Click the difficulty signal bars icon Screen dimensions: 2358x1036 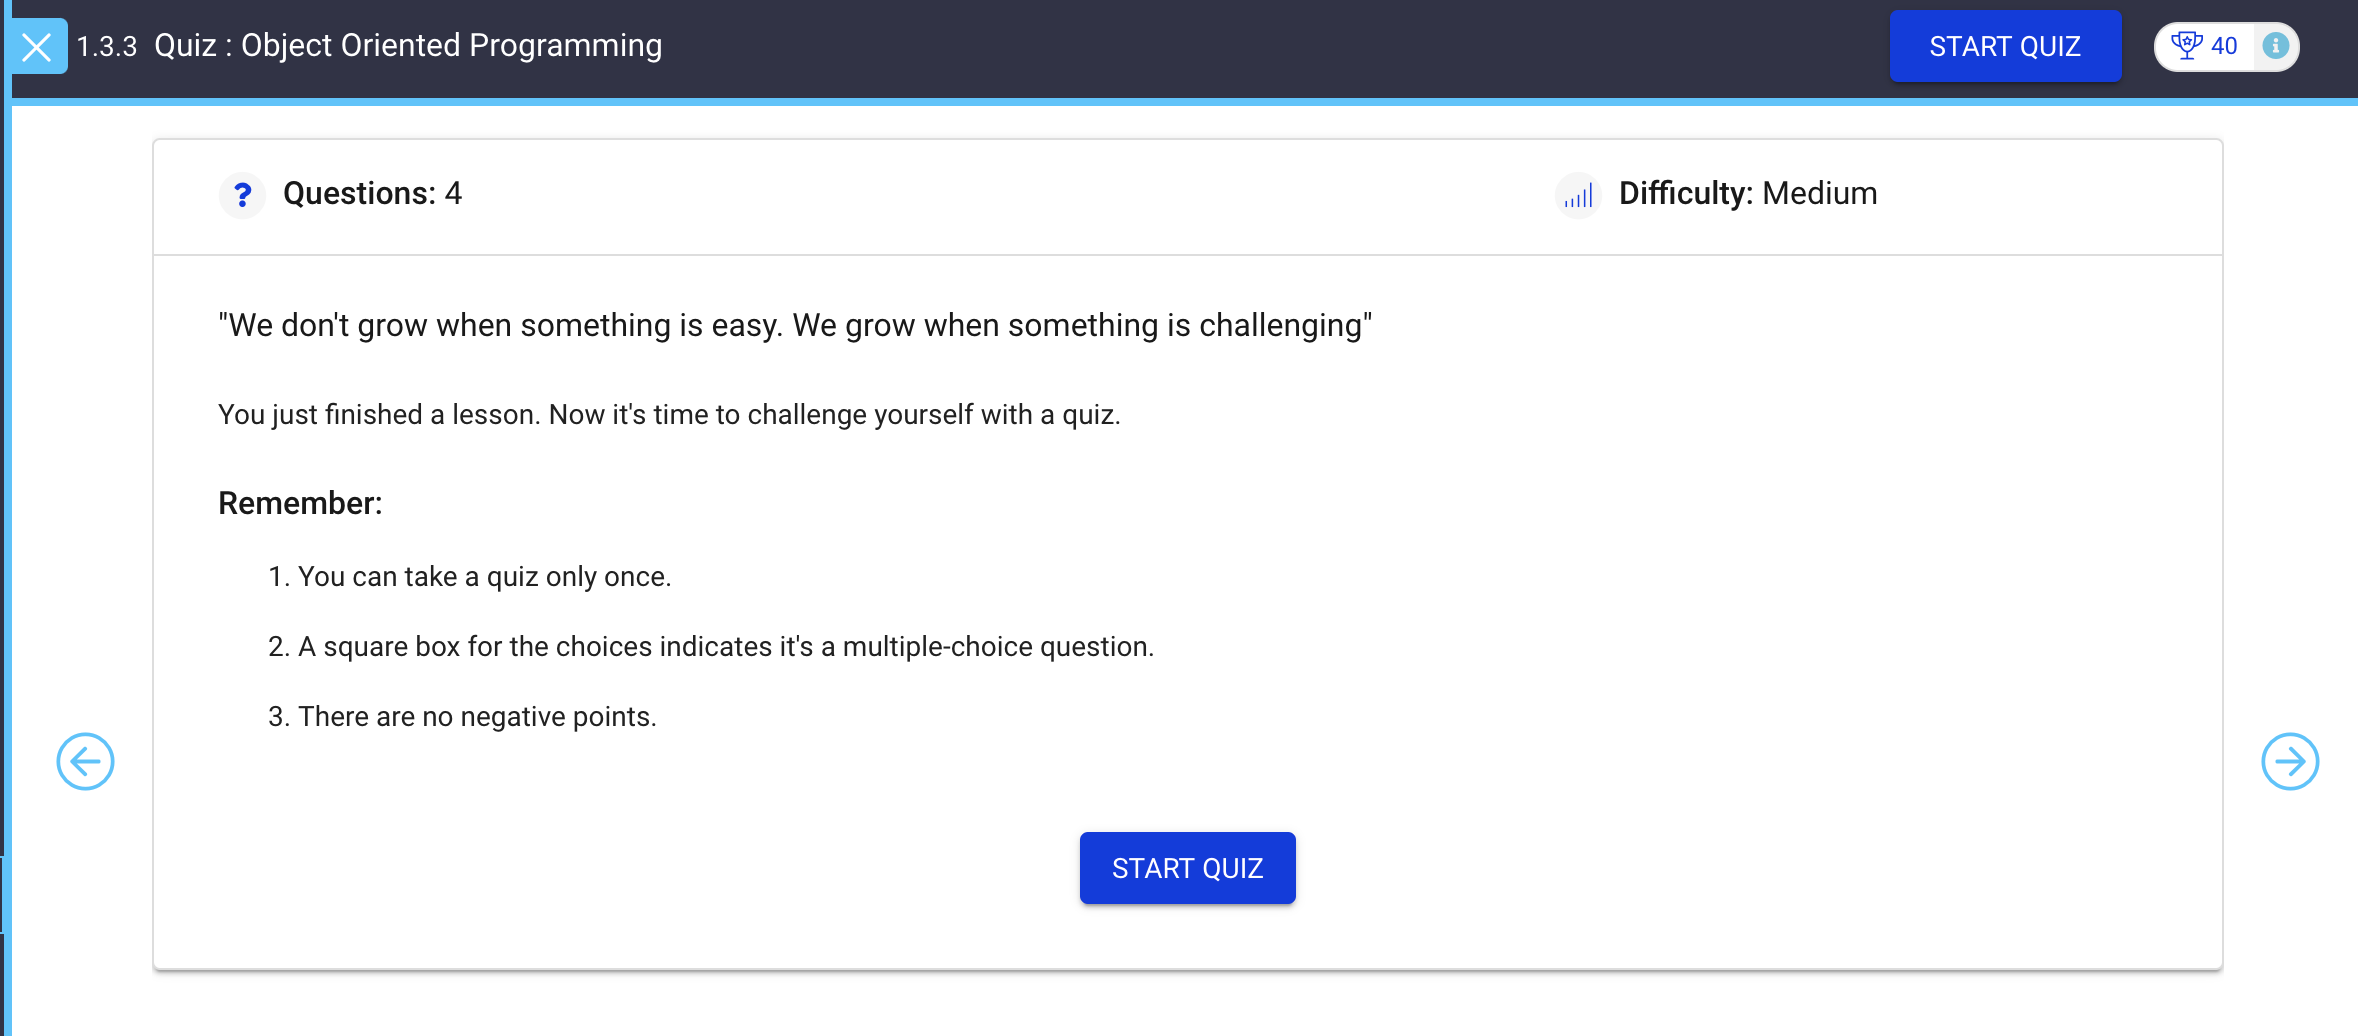(x=1578, y=195)
